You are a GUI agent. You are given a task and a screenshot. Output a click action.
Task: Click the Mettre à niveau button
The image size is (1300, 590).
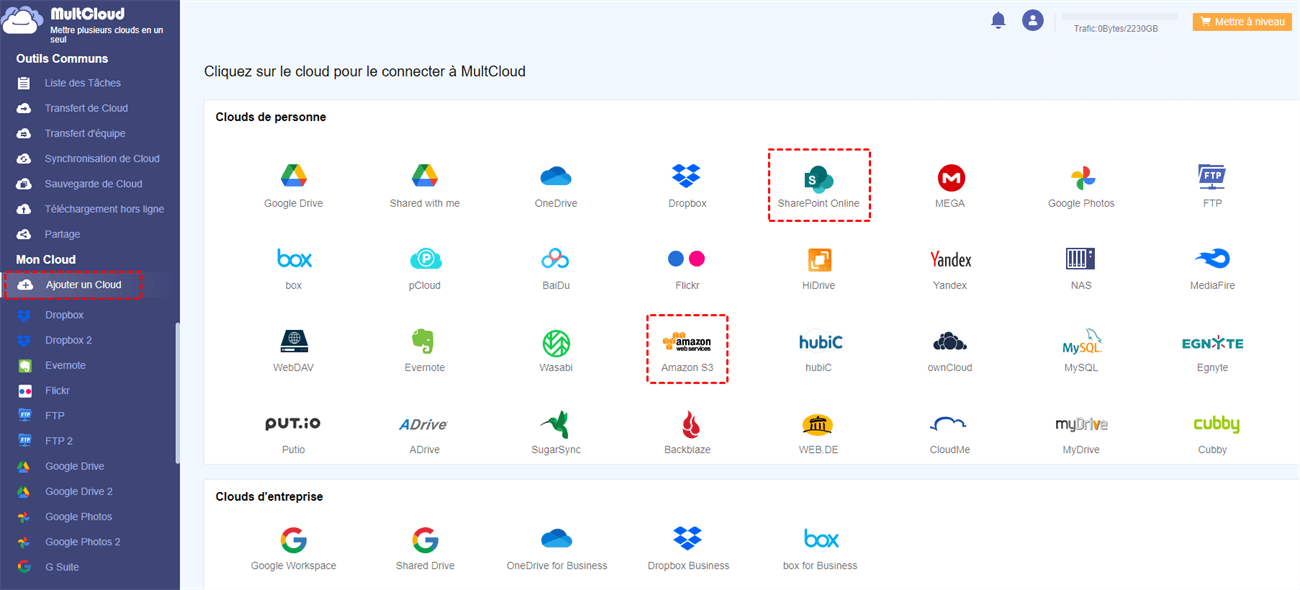point(1242,21)
